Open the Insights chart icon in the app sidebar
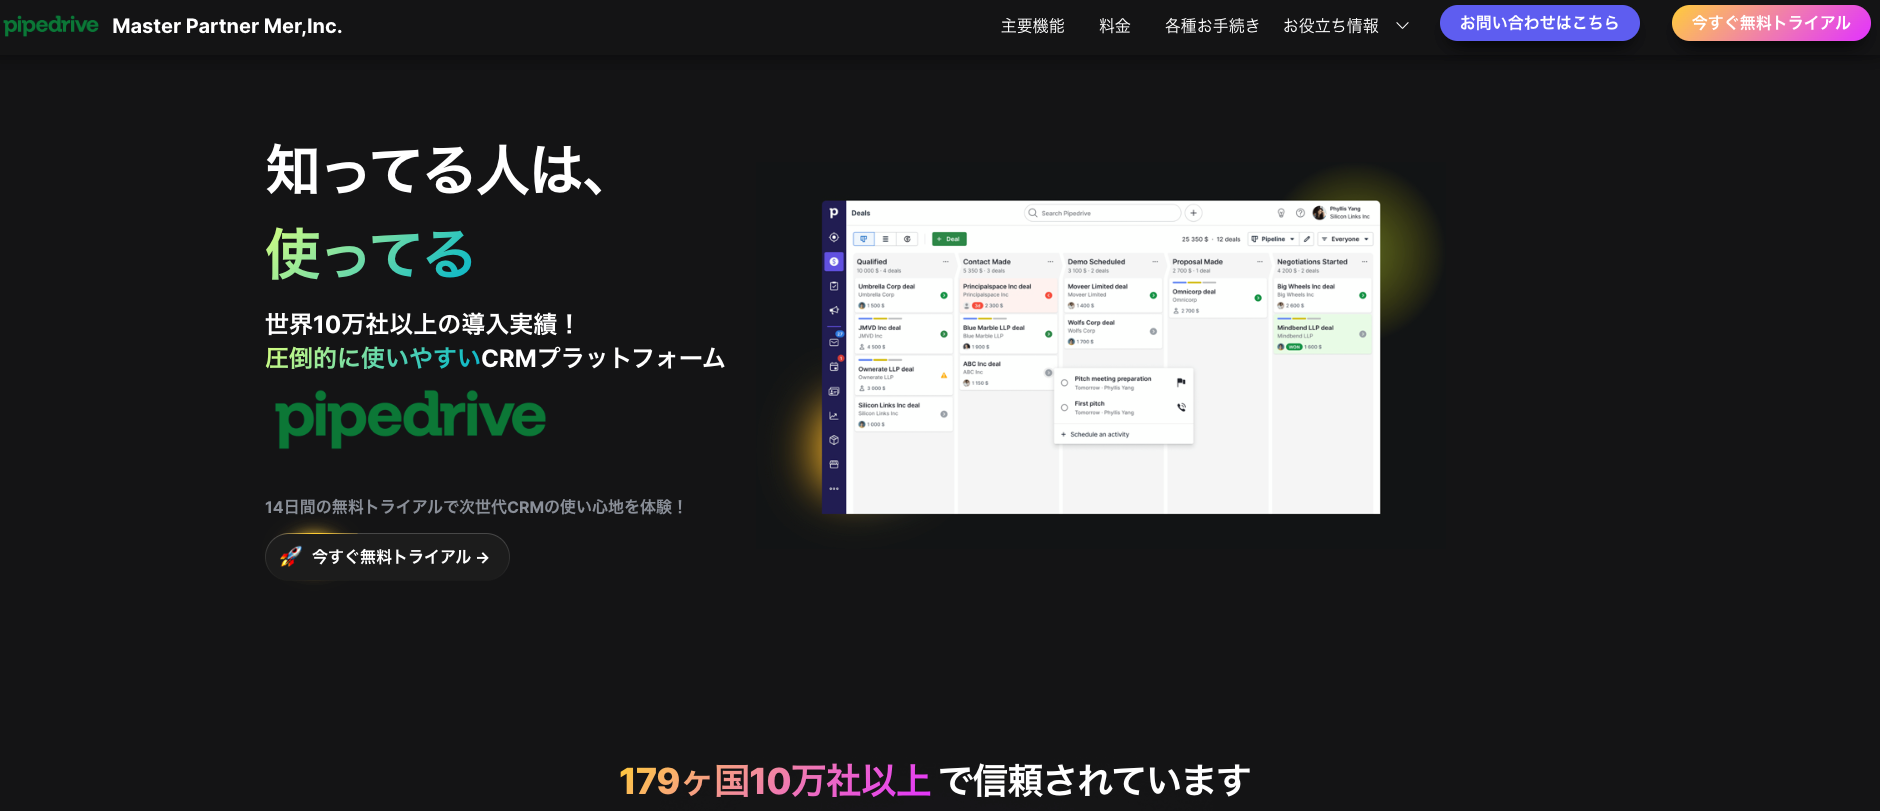 (x=834, y=416)
